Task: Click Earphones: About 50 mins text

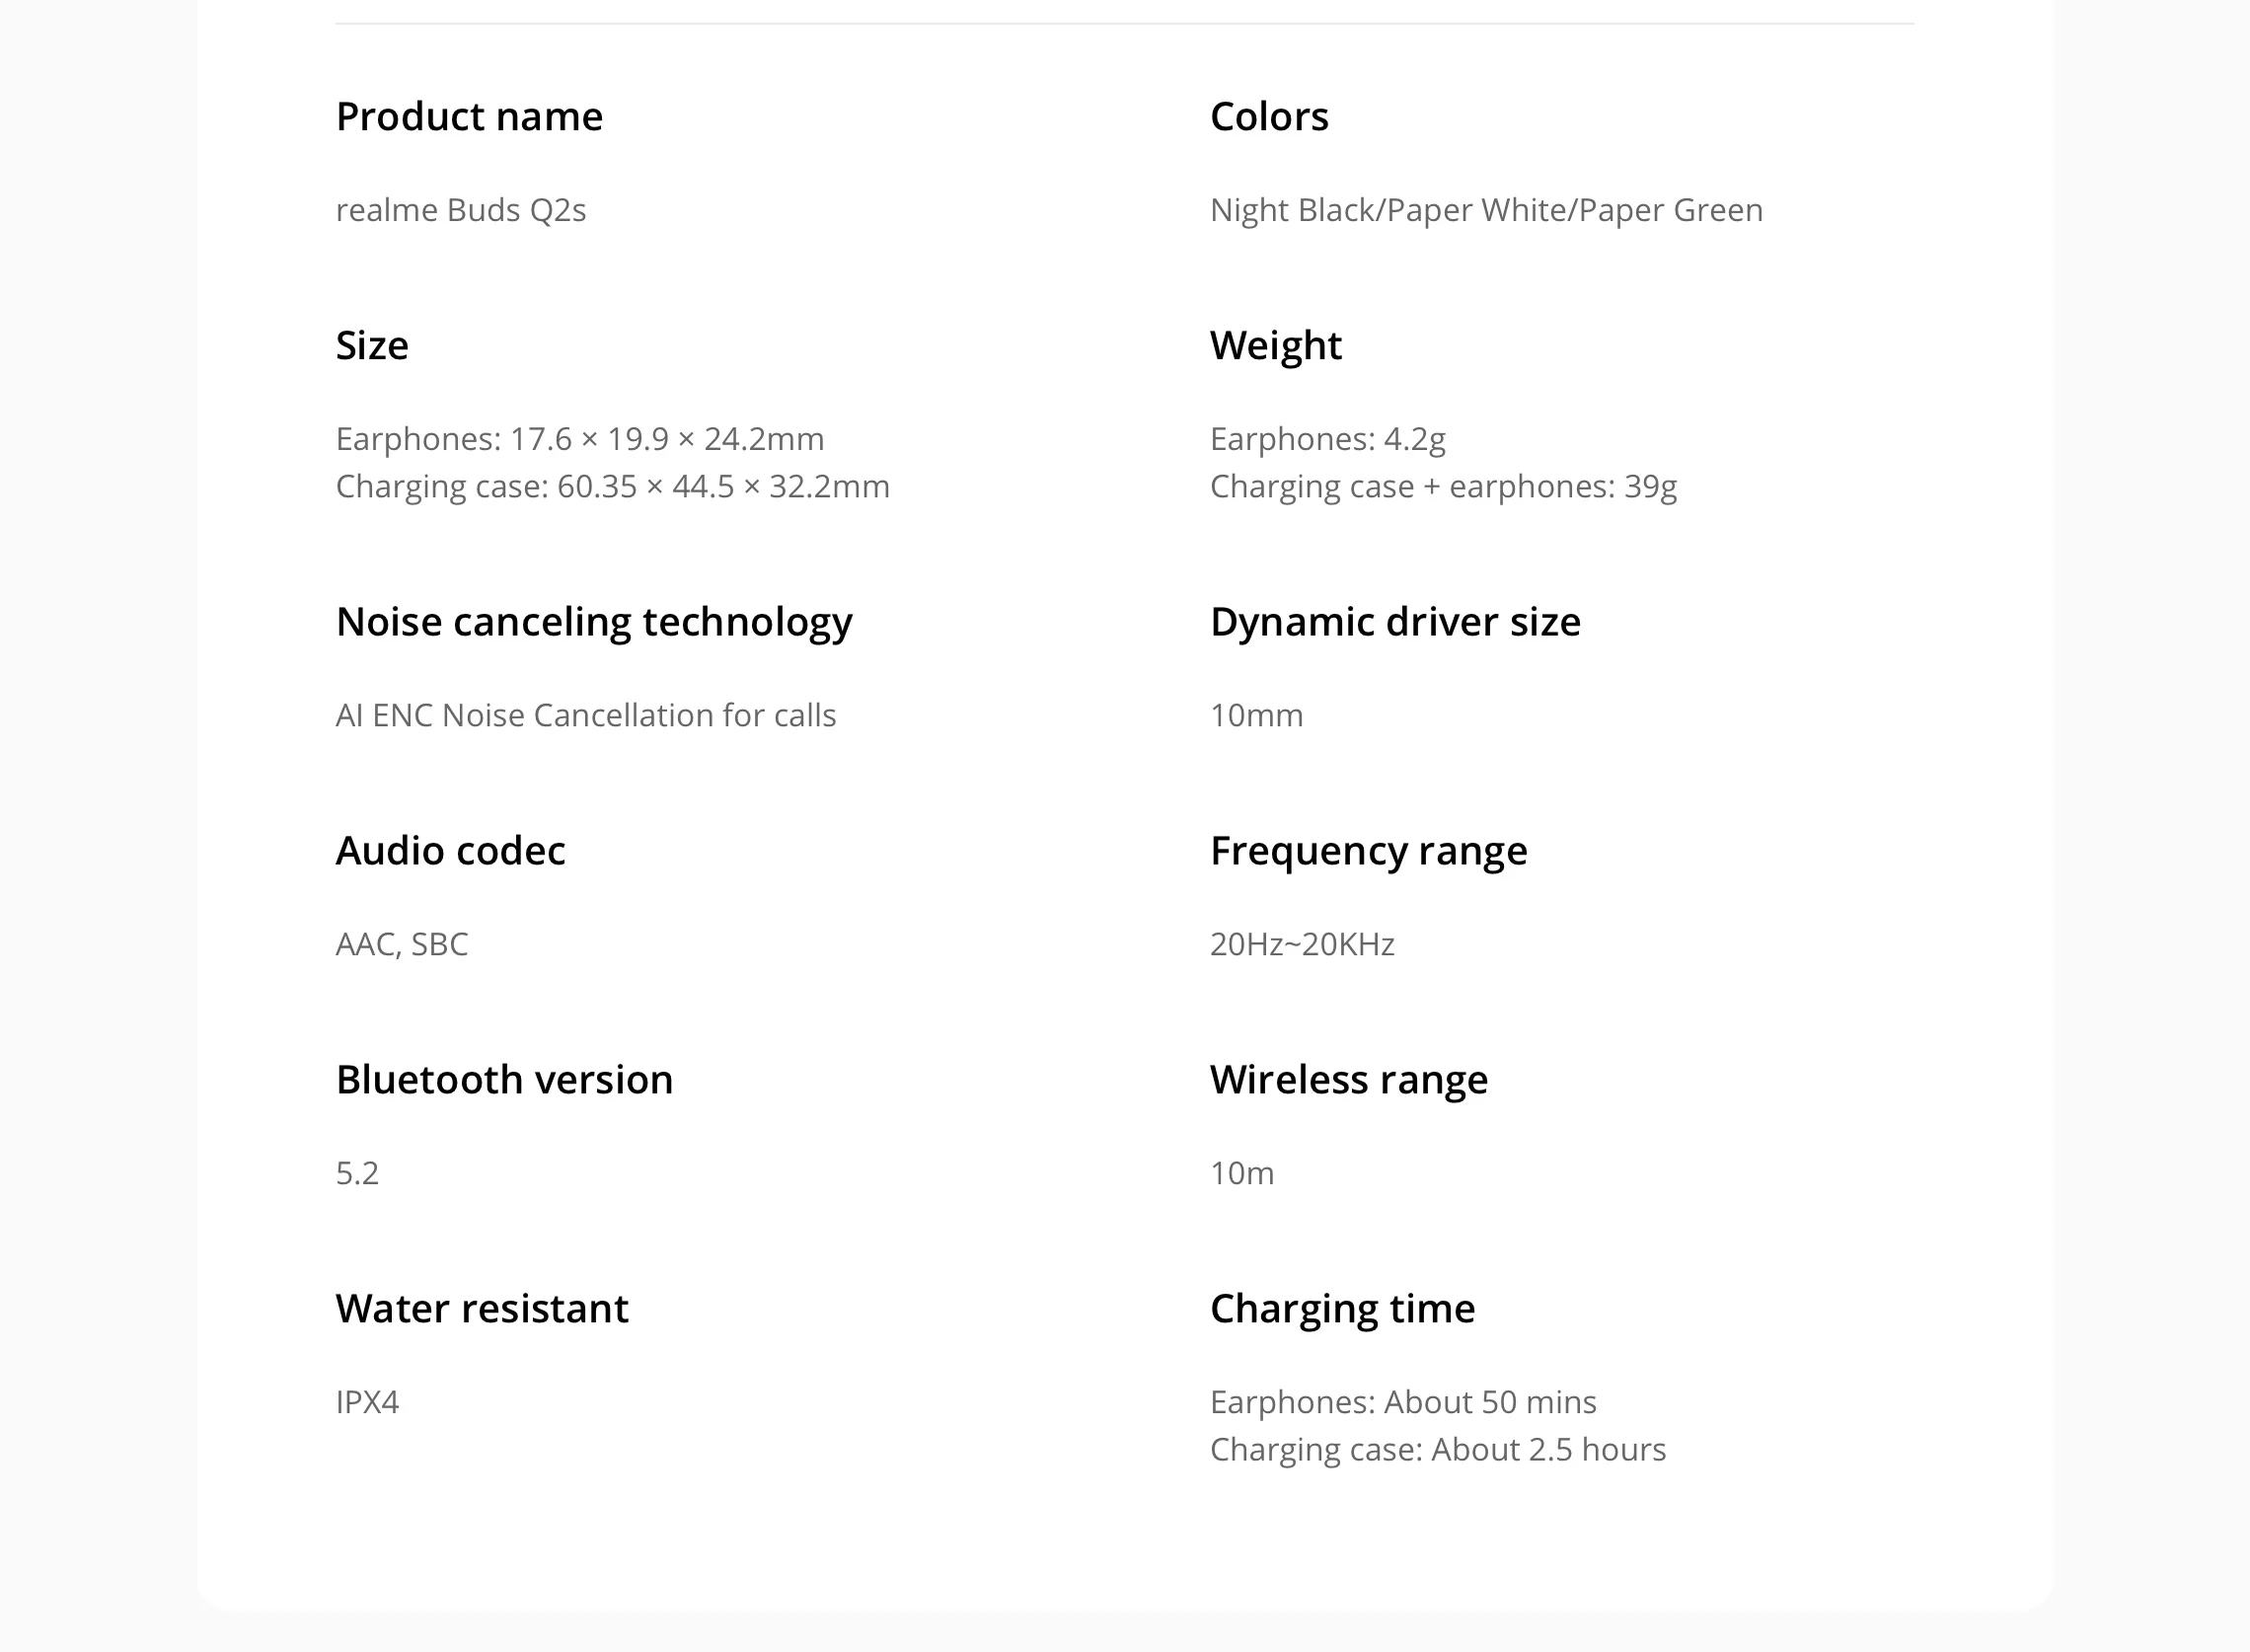Action: [x=1403, y=1402]
